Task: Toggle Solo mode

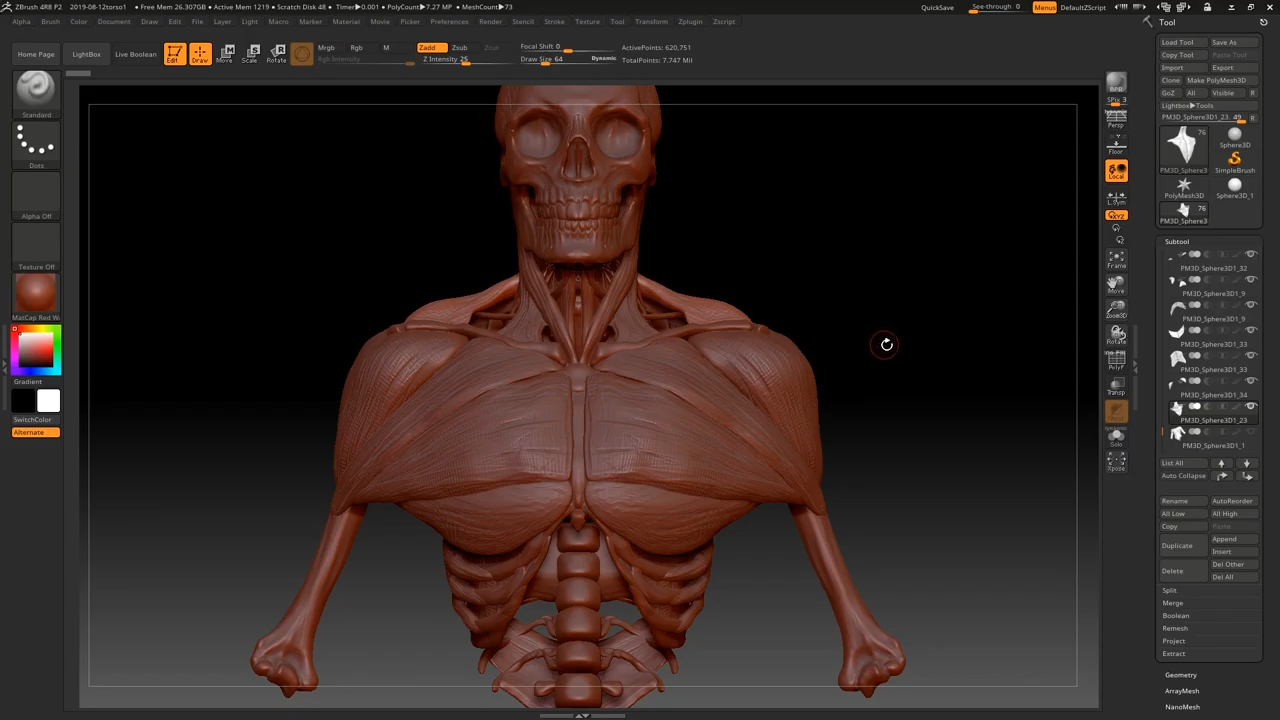Action: [x=1116, y=437]
